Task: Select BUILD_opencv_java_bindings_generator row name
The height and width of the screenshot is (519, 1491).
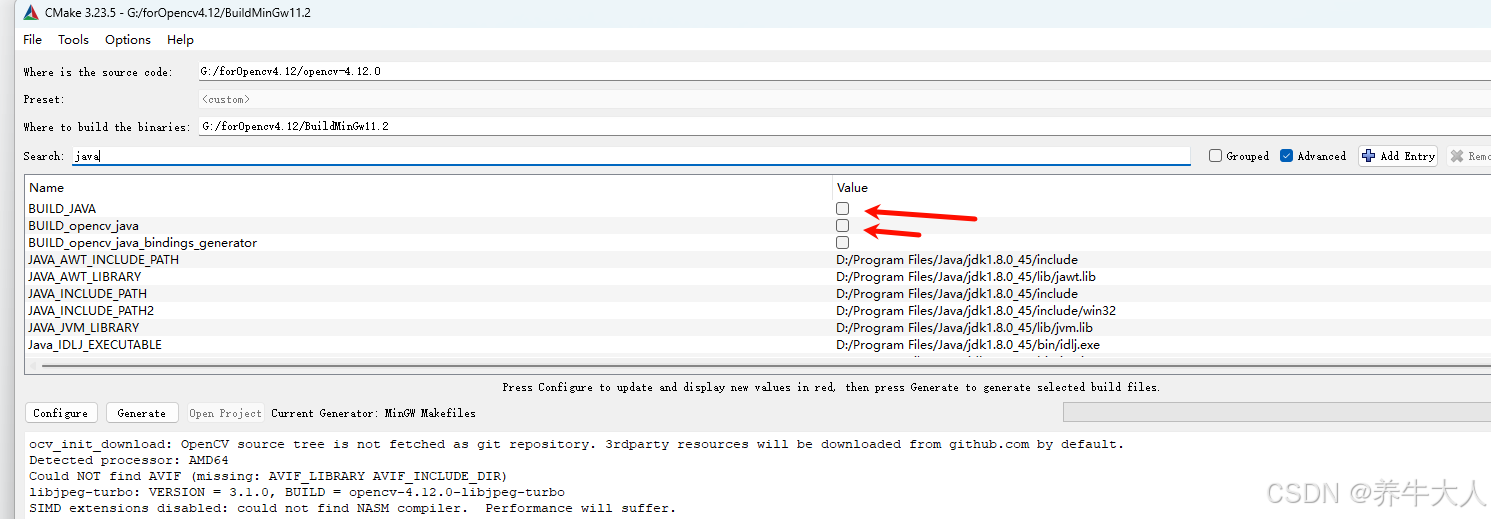Action: pyautogui.click(x=142, y=243)
